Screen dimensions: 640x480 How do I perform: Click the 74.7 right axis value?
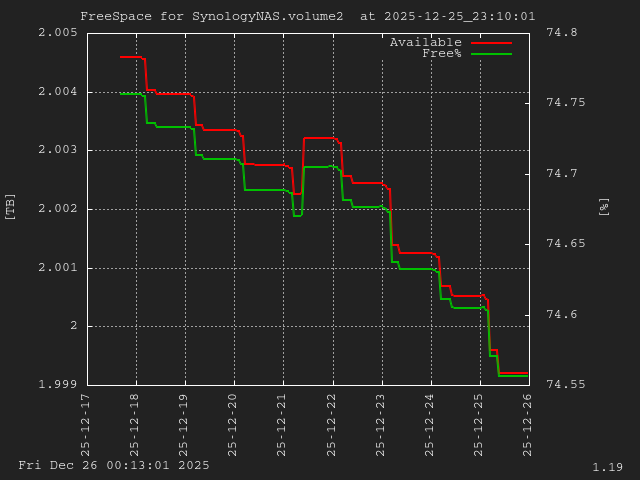[x=561, y=174]
